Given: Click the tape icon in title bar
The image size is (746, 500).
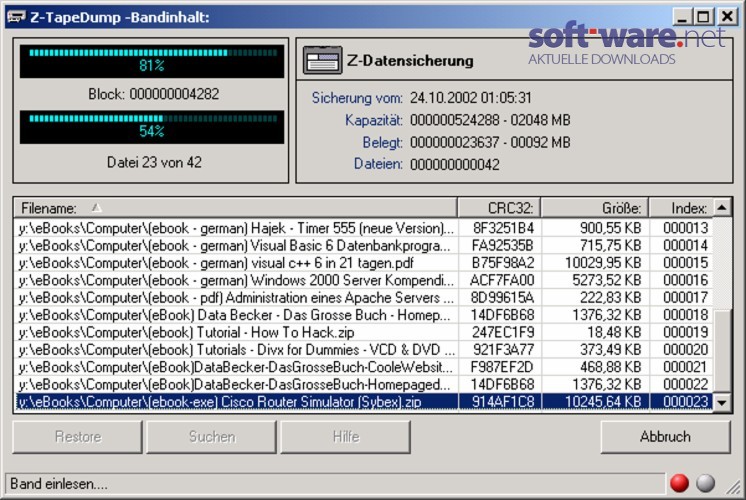Looking at the screenshot, I should (x=16, y=17).
